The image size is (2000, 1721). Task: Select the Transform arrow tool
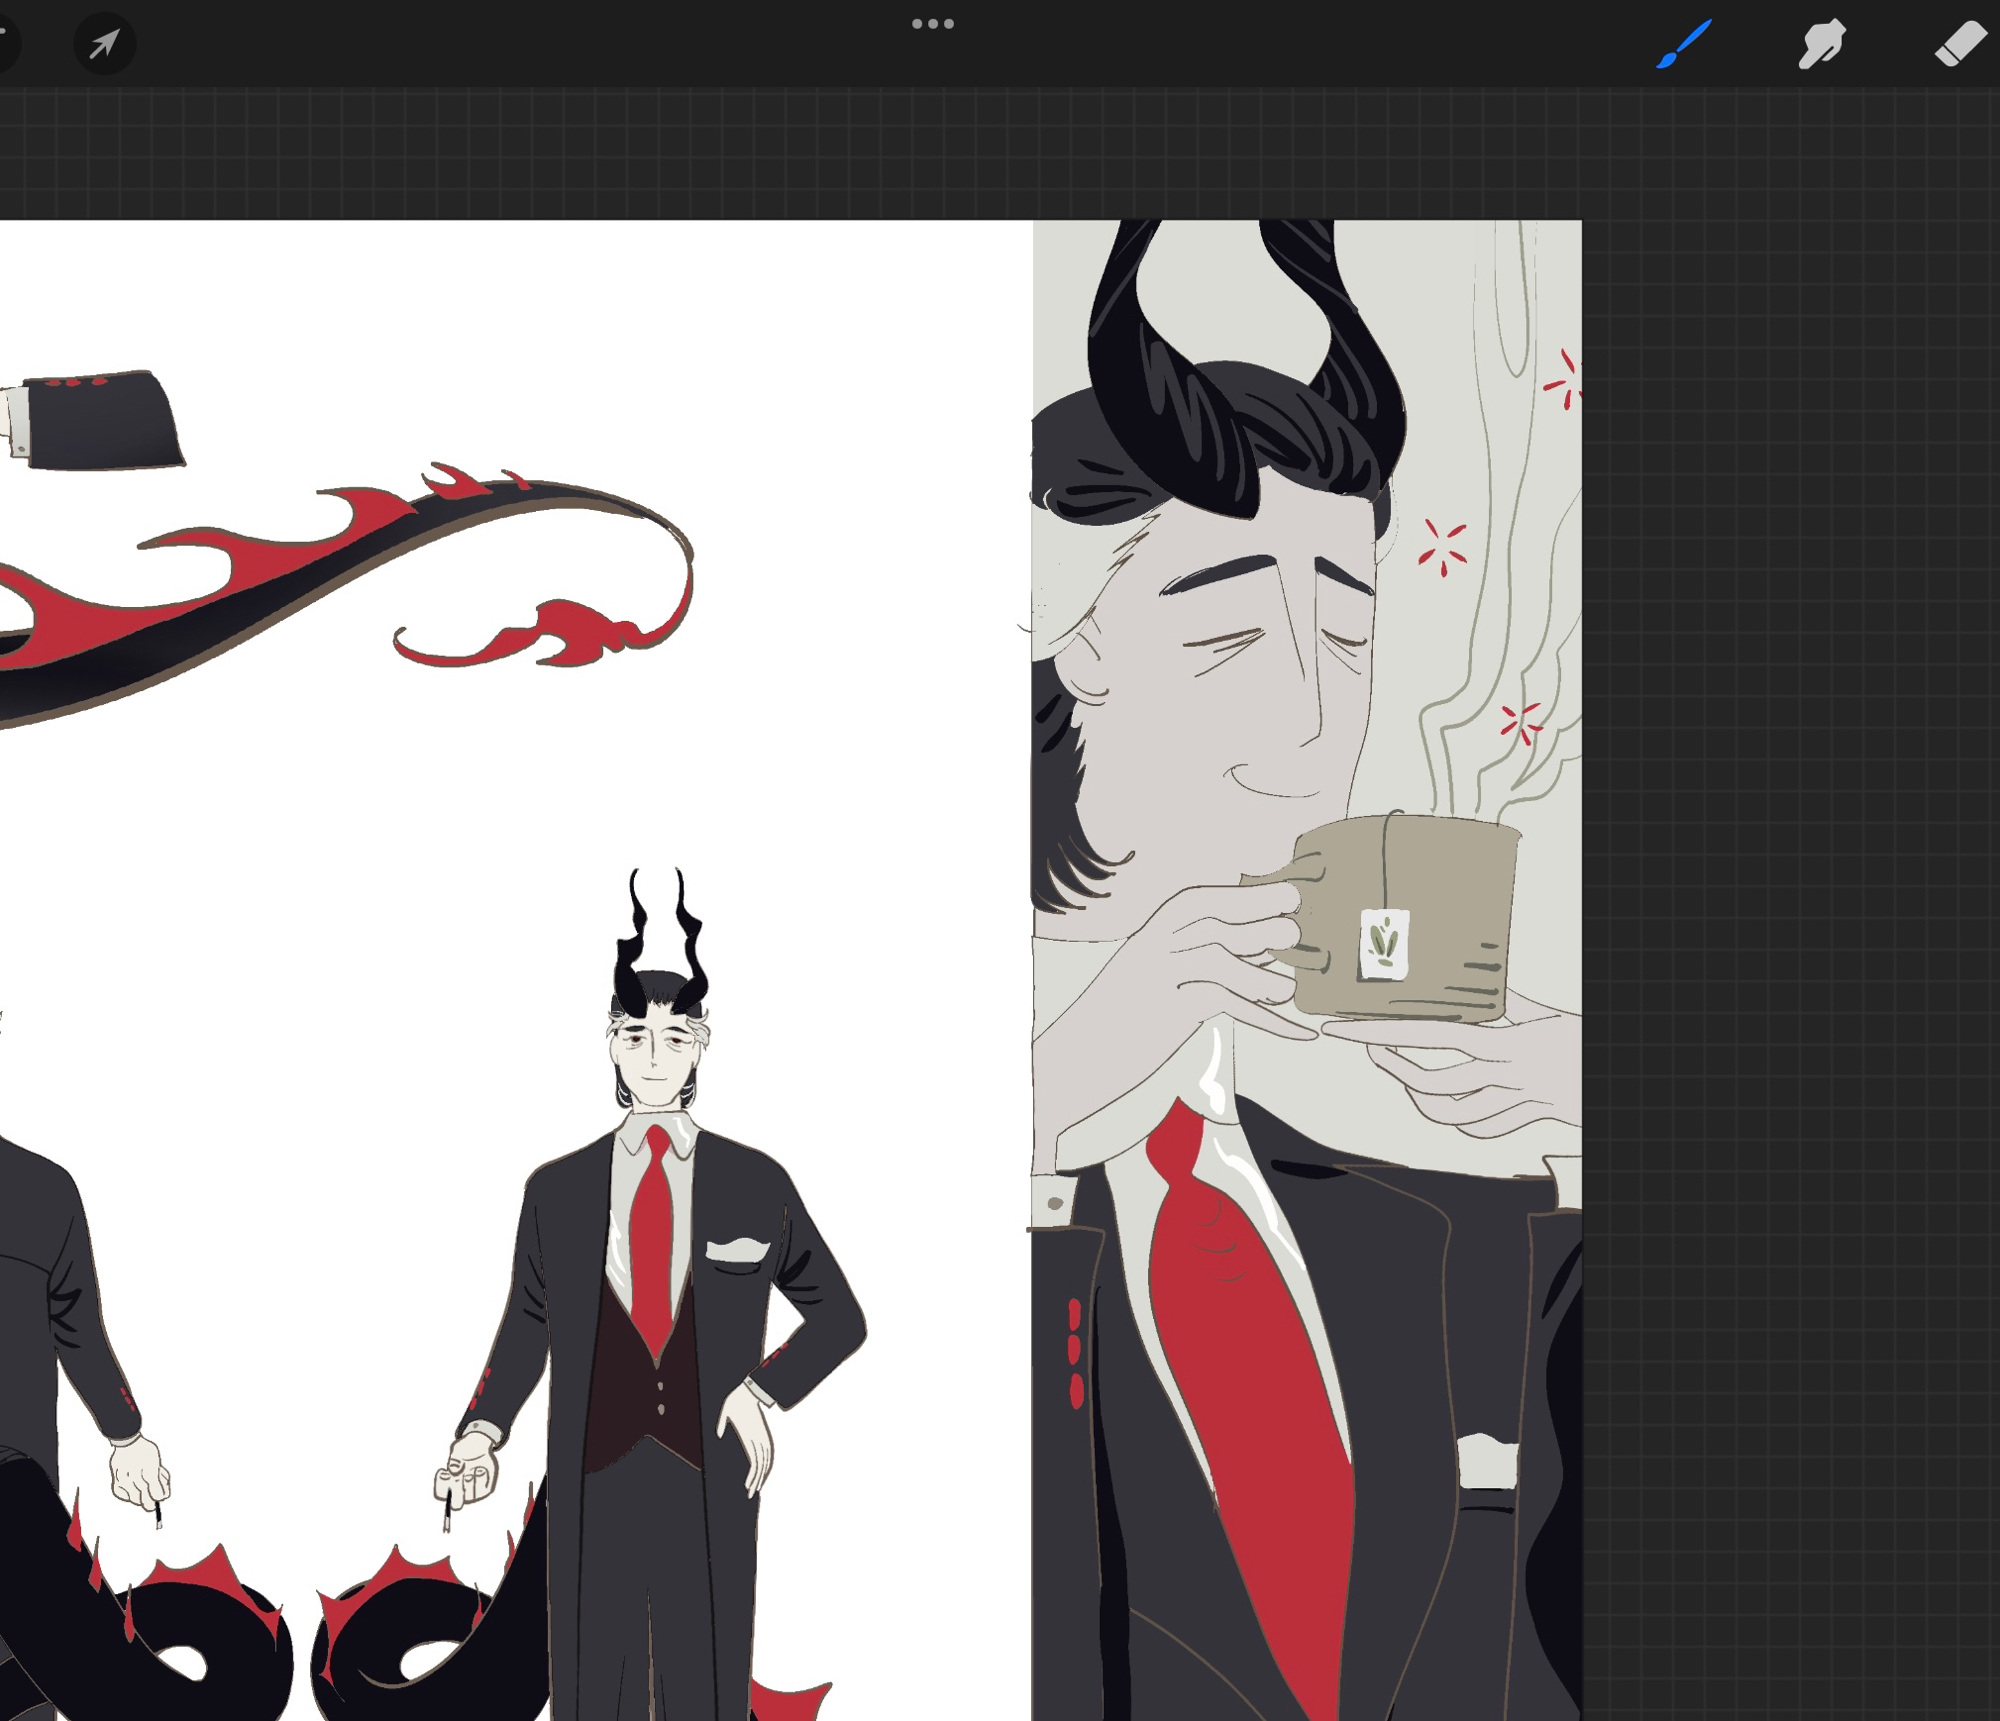coord(104,44)
